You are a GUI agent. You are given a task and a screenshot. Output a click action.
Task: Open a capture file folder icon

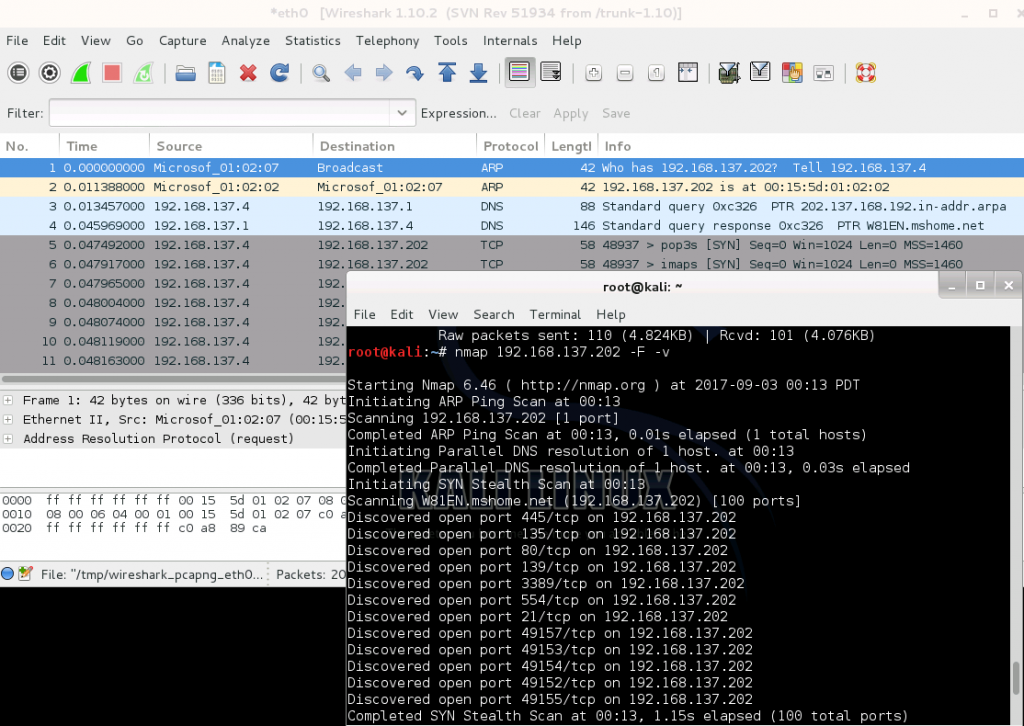(185, 72)
